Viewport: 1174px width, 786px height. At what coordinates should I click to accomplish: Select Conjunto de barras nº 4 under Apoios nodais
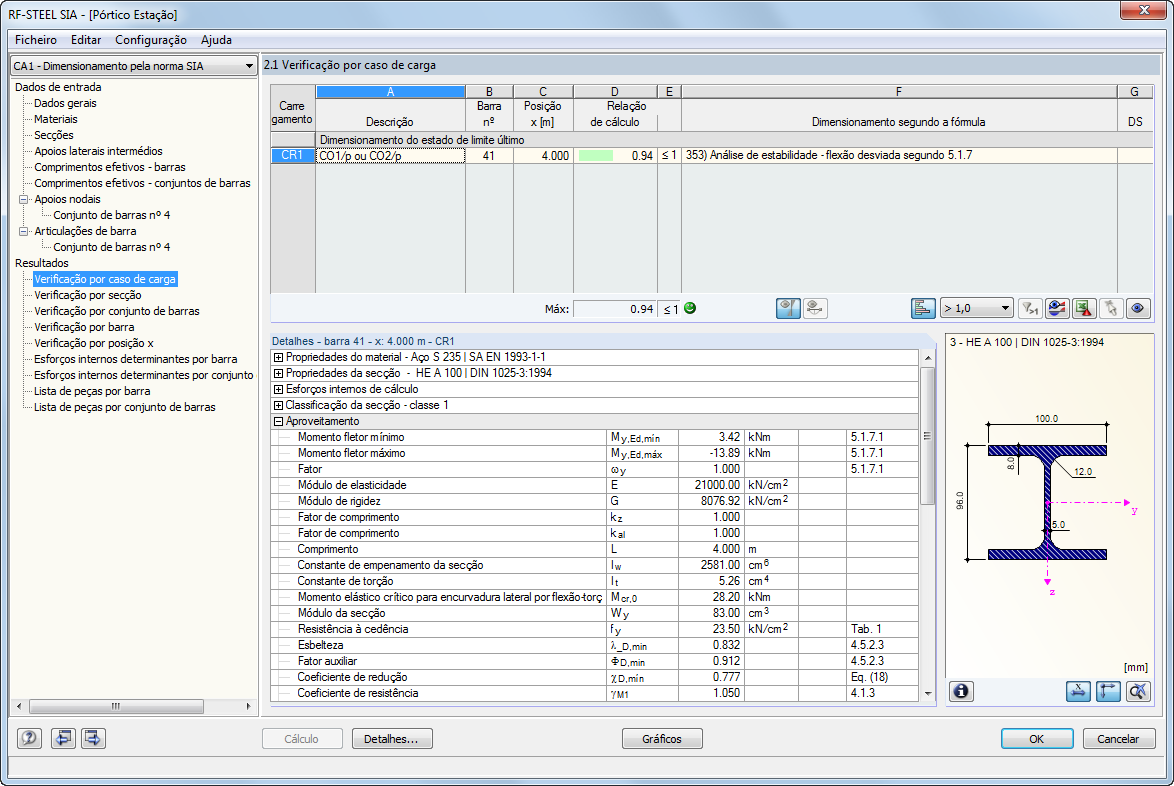click(112, 215)
